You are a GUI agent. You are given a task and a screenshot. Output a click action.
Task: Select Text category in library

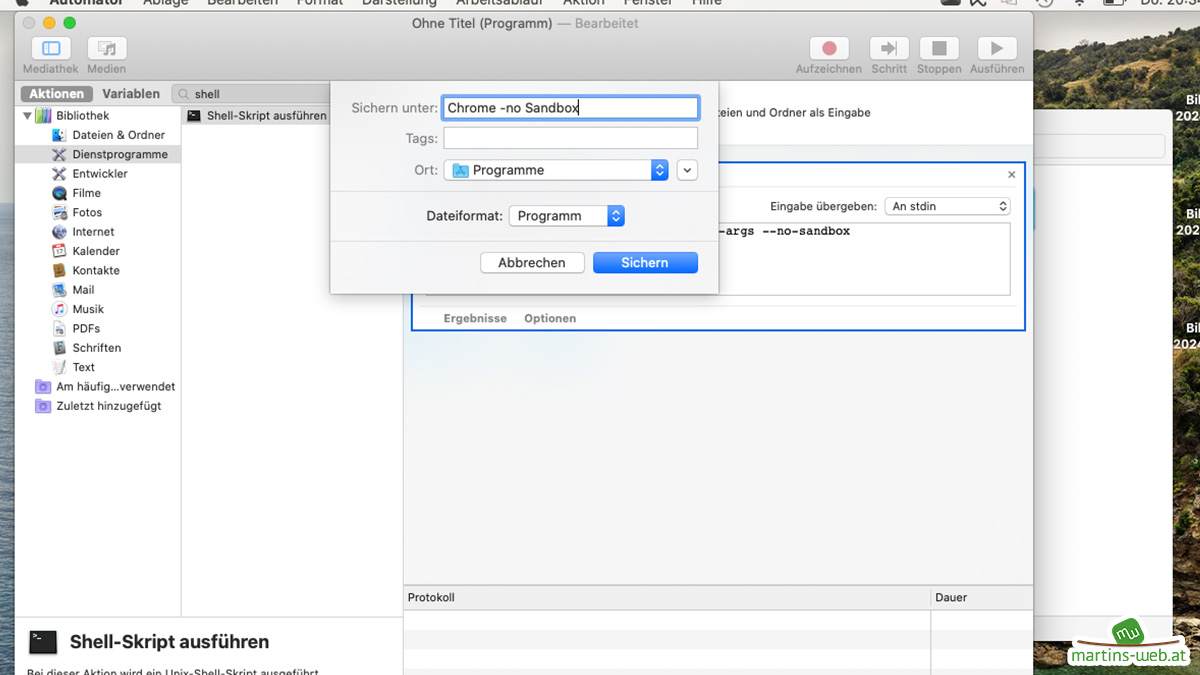(83, 367)
